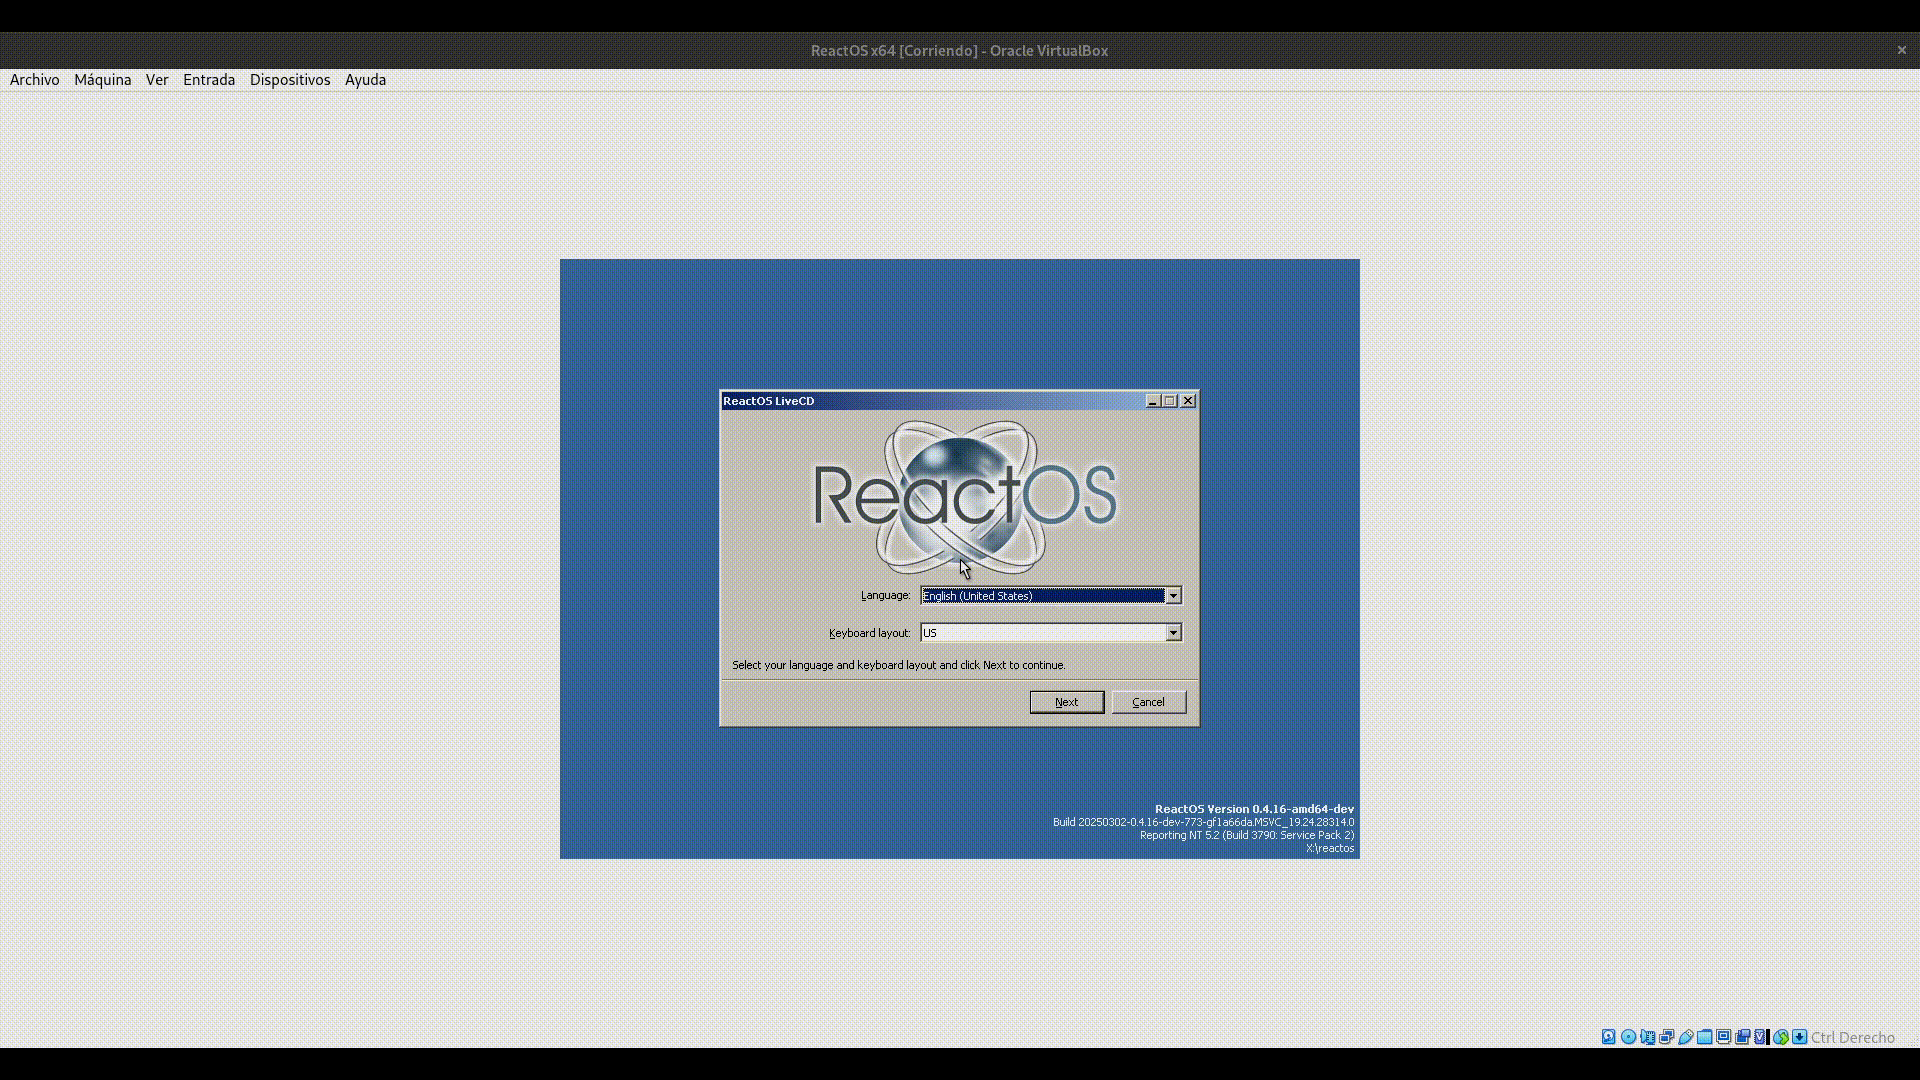Click the 'Language:' label
Viewport: 1920px width, 1080px height.
[886, 596]
